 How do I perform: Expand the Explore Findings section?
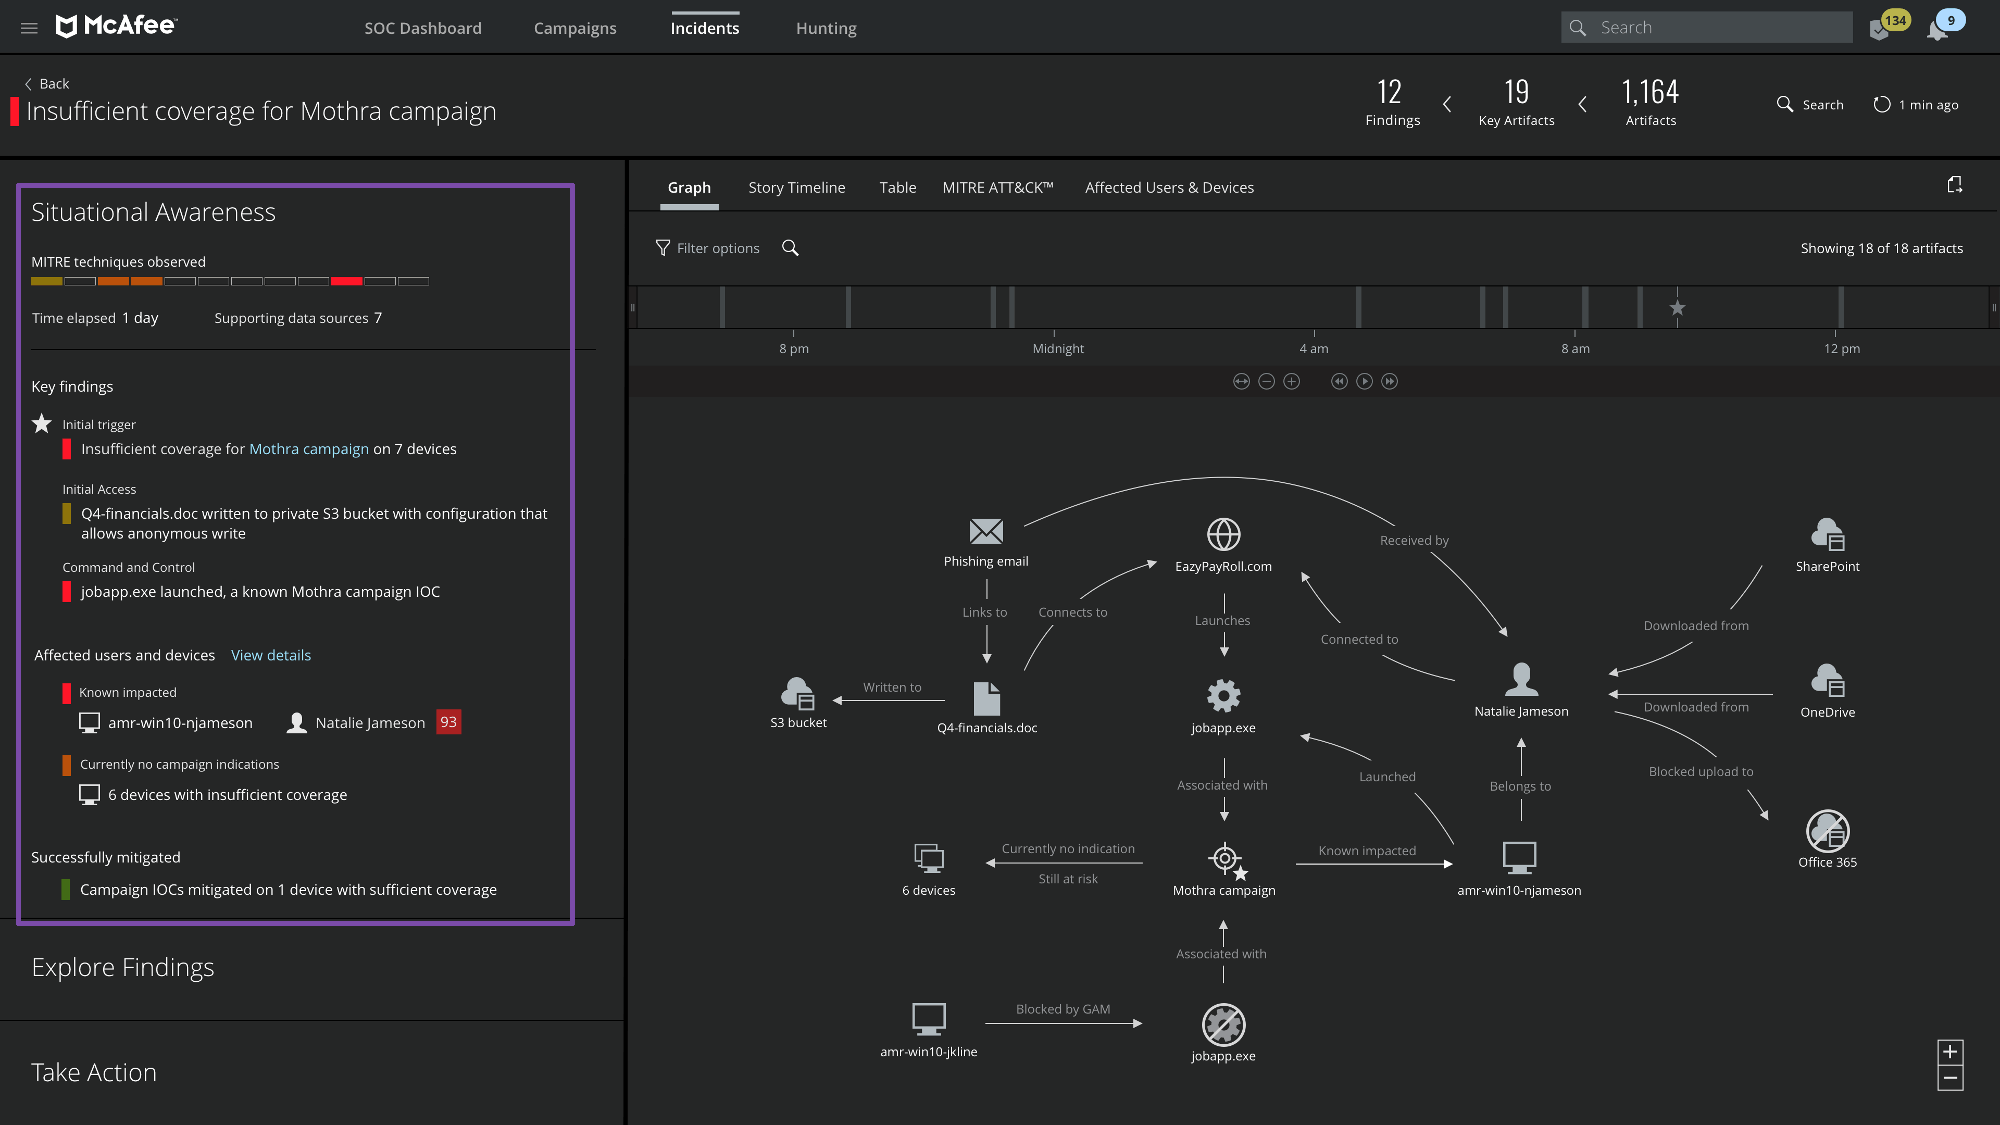[123, 967]
